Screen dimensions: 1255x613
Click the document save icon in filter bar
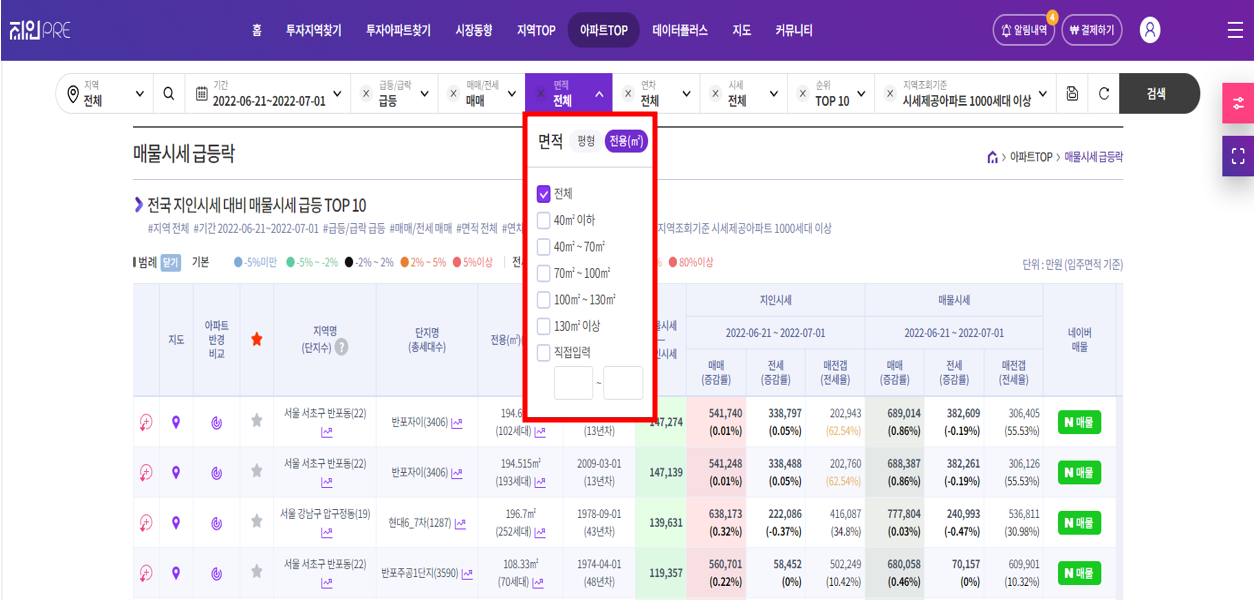(1072, 94)
